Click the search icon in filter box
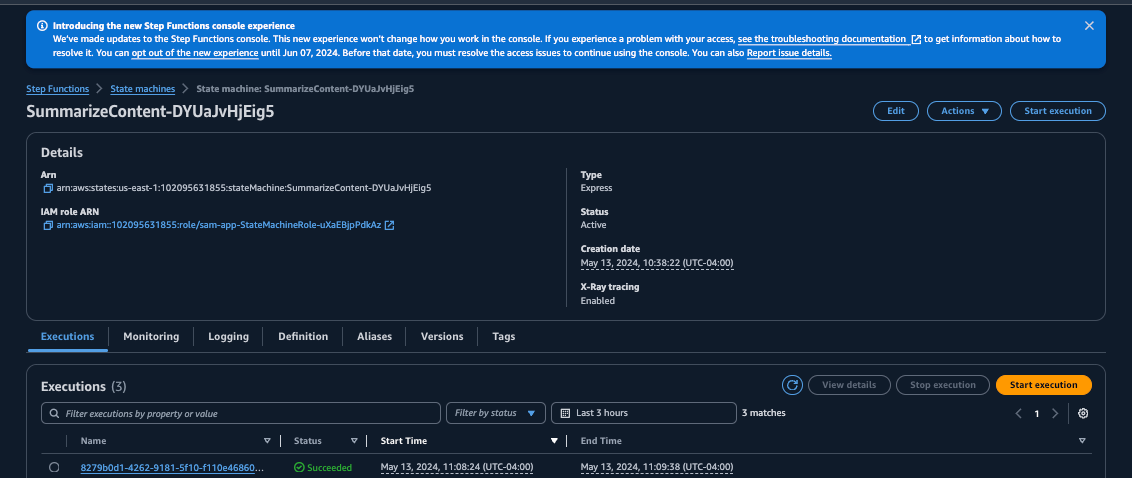Image resolution: width=1132 pixels, height=478 pixels. coord(55,414)
